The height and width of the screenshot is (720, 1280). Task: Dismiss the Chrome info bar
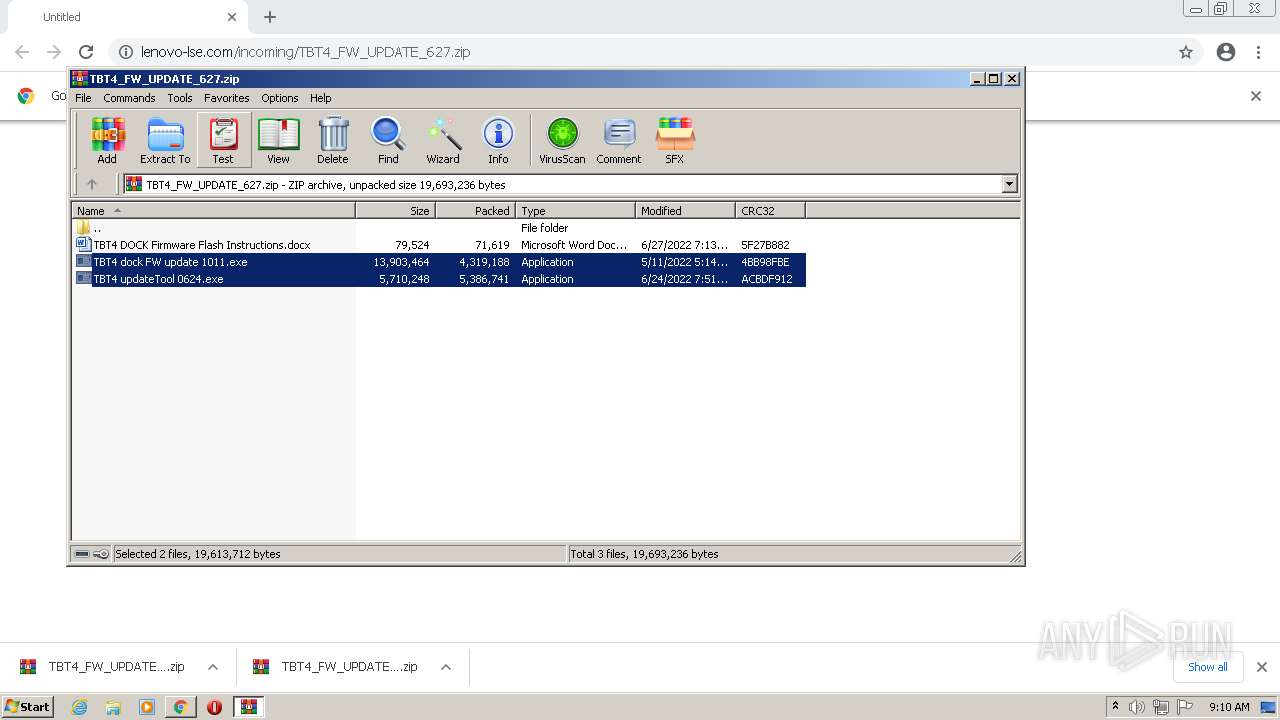coord(1256,96)
